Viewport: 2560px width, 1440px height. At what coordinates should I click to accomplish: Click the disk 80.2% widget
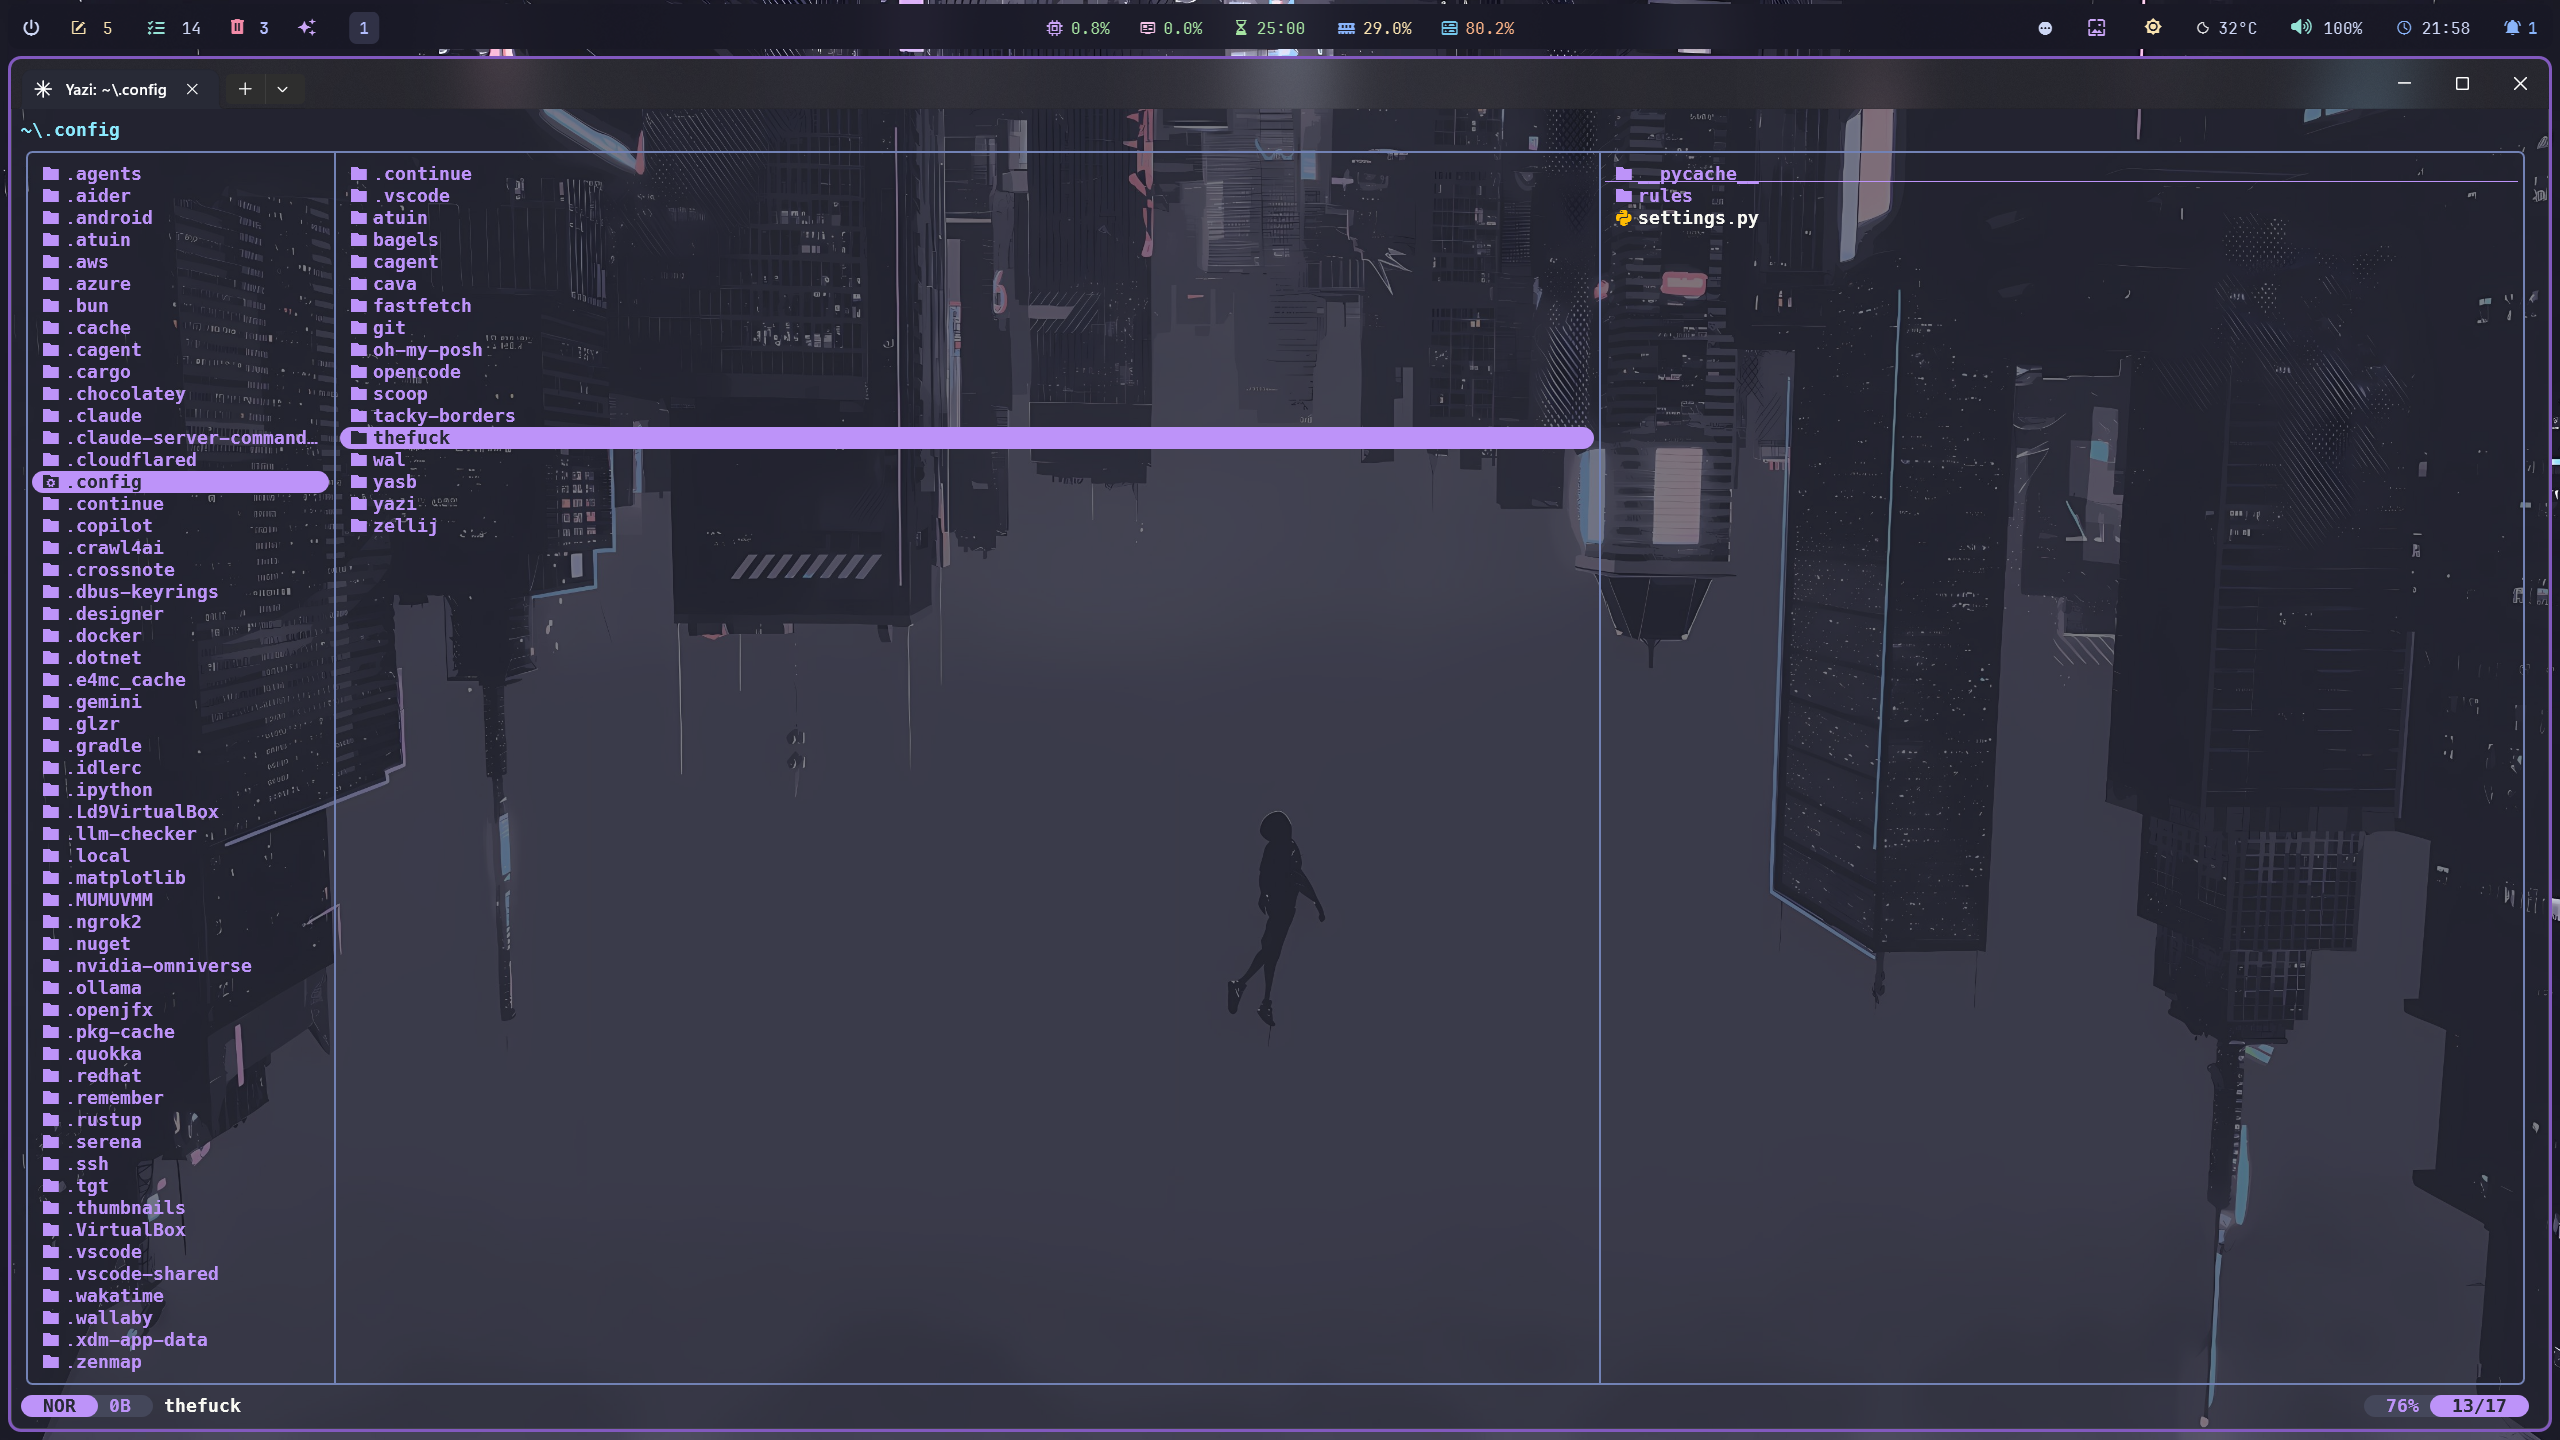[1478, 28]
